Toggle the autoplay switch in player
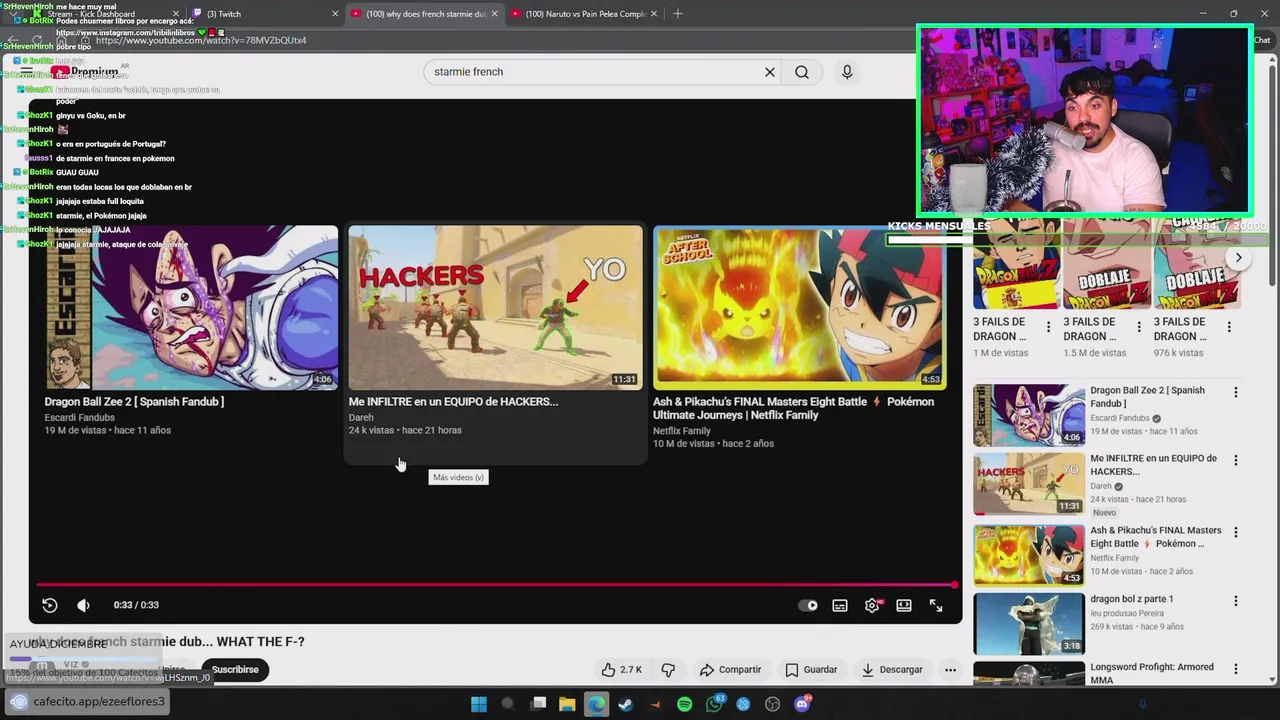Viewport: 1280px width, 720px height. point(808,605)
